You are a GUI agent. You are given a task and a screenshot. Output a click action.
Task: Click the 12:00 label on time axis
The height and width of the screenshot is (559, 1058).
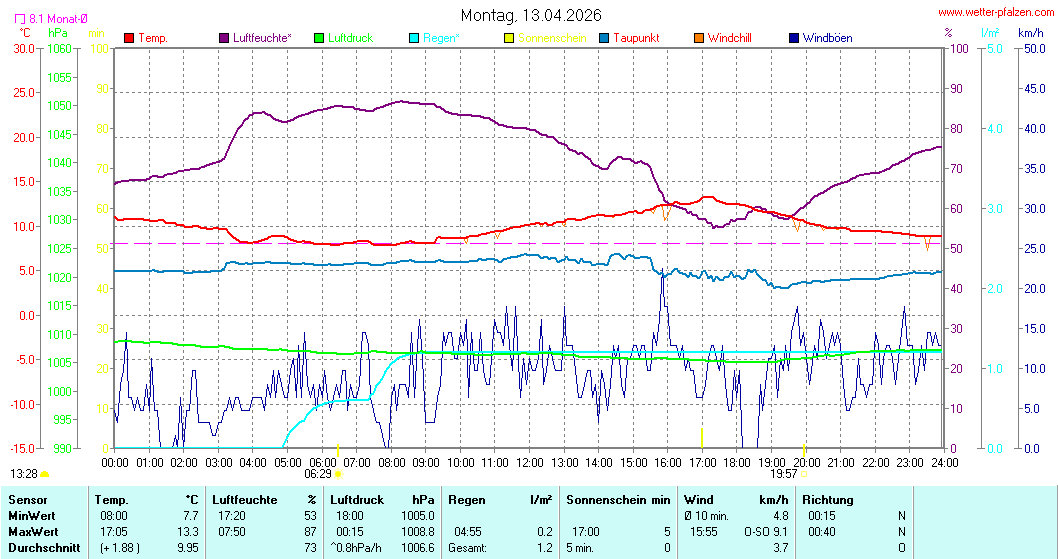(529, 463)
